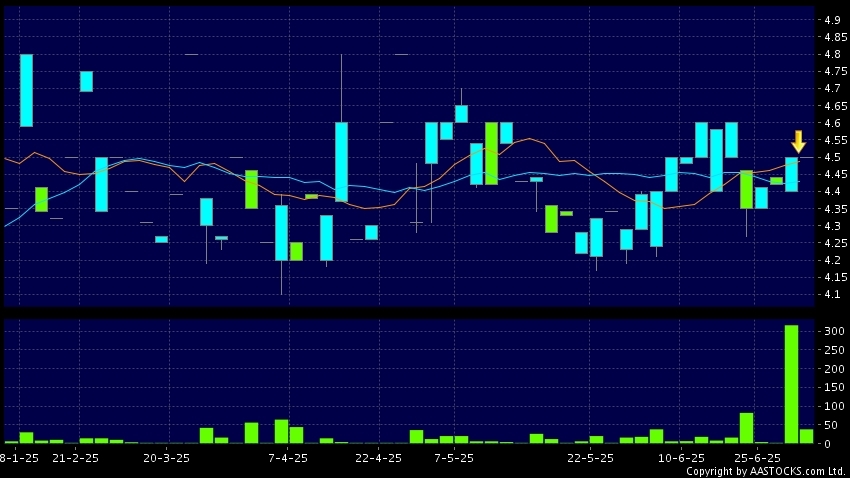Select the 20-3-25 date label

point(166,458)
